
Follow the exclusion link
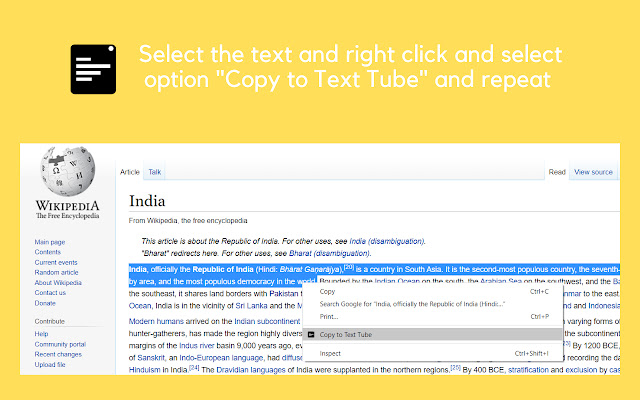581,370
